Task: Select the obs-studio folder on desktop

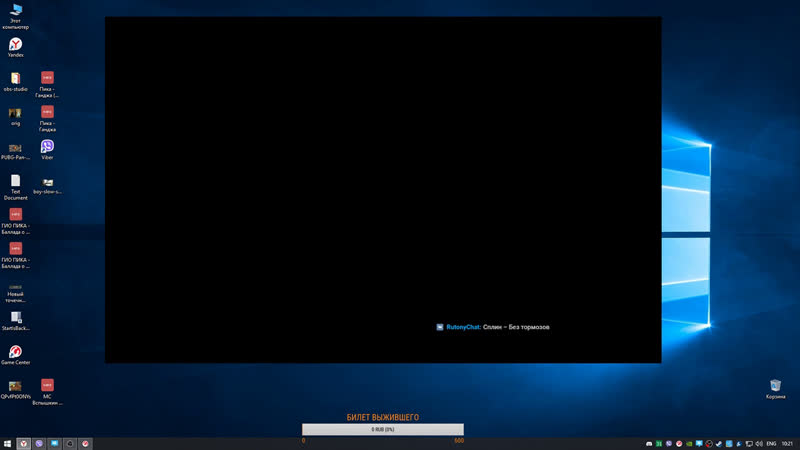Action: point(15,82)
